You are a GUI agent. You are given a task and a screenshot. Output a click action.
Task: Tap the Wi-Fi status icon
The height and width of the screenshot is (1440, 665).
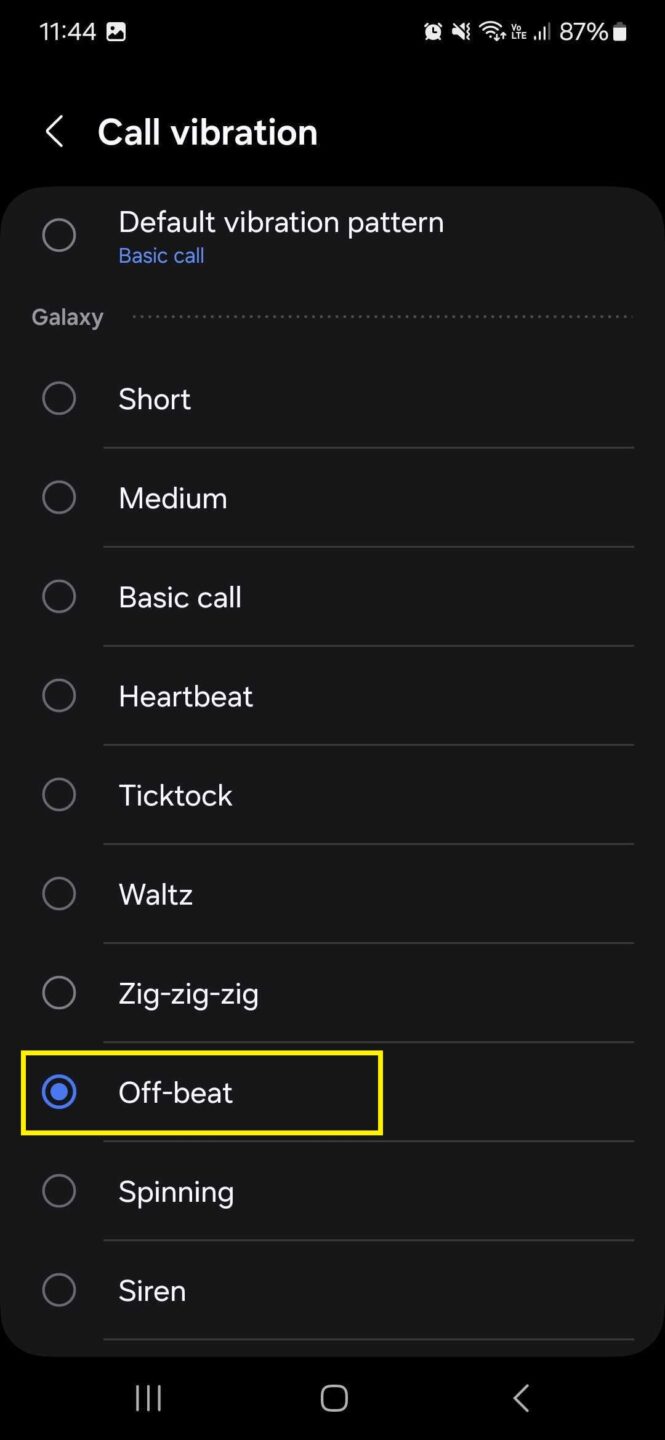pyautogui.click(x=491, y=32)
